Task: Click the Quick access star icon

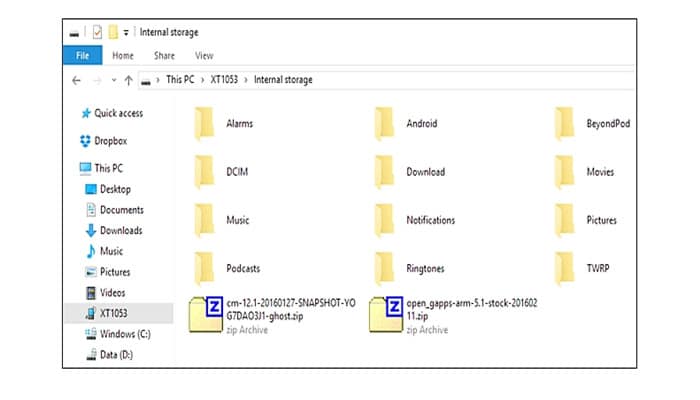Action: pyautogui.click(x=86, y=113)
